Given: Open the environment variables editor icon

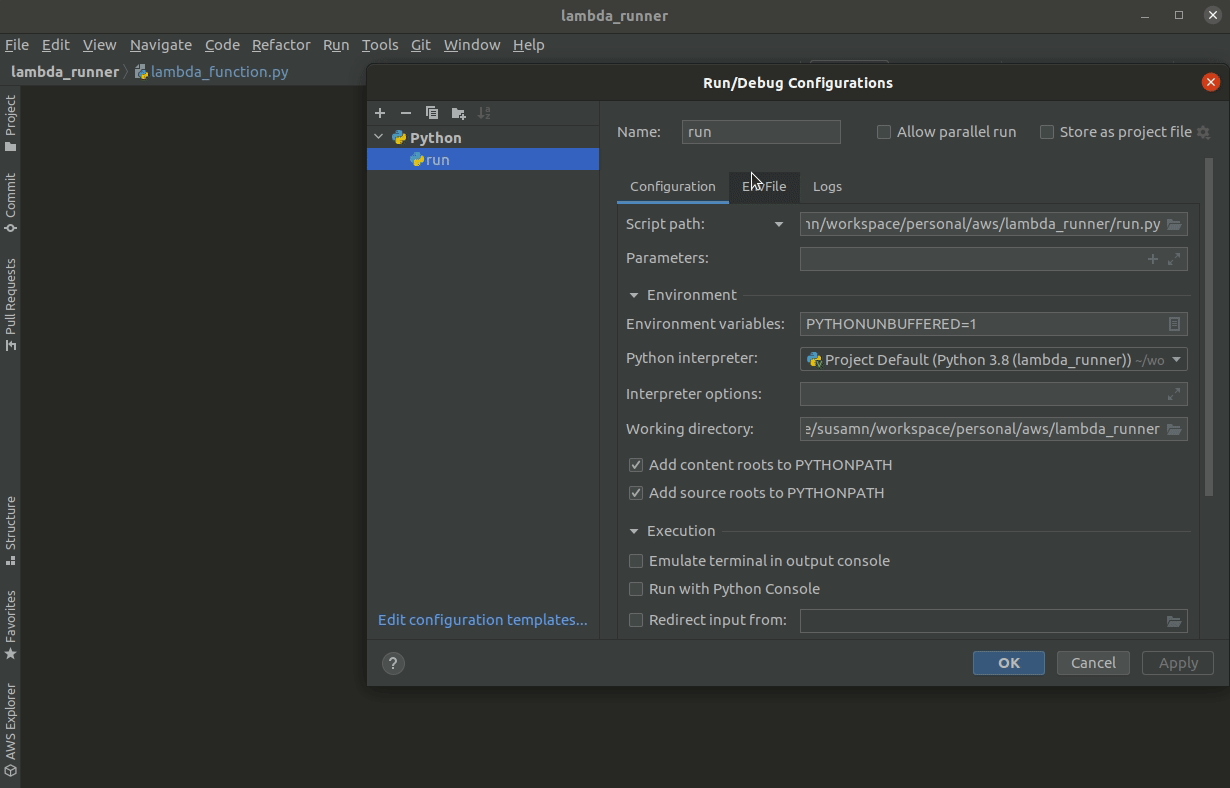Looking at the screenshot, I should click(1174, 324).
